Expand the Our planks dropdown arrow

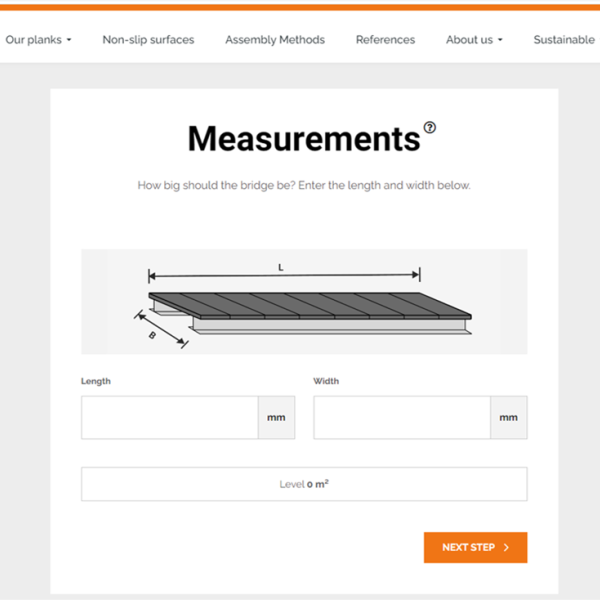point(69,41)
